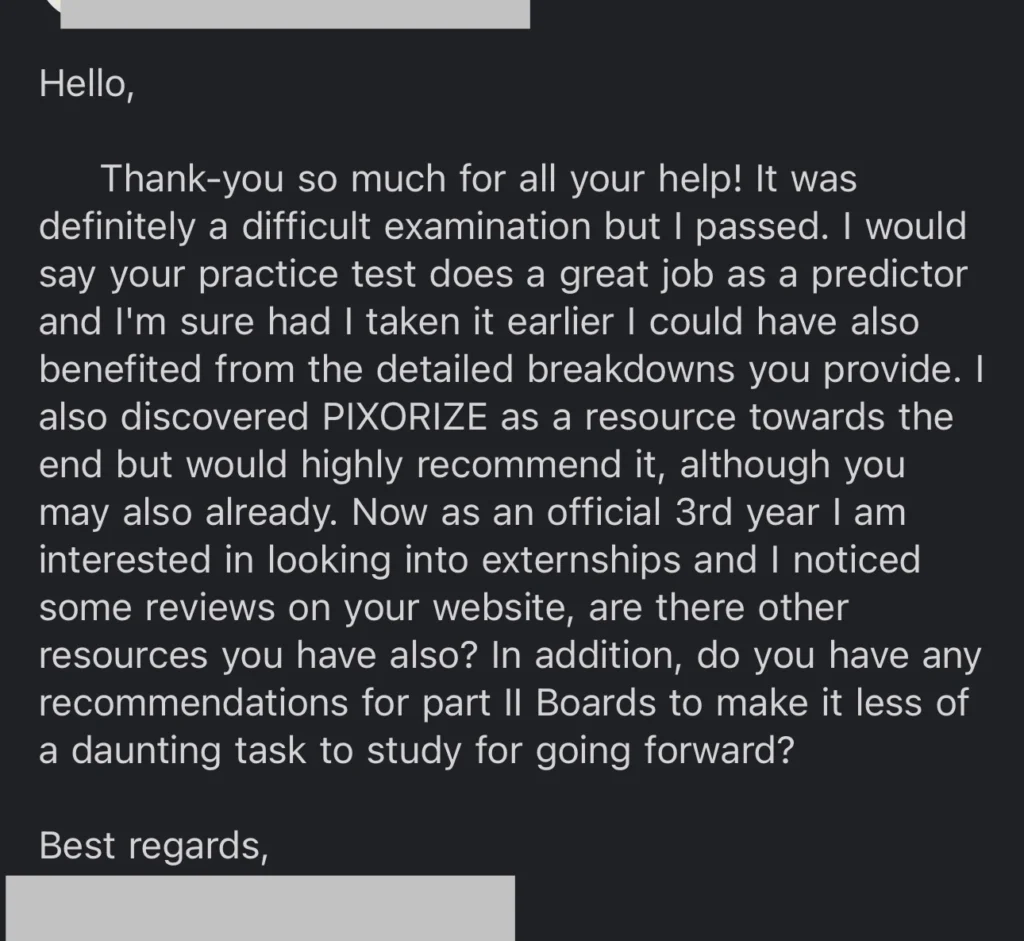1024x941 pixels.
Task: Click the word 'examination' in the message
Action: (487, 227)
